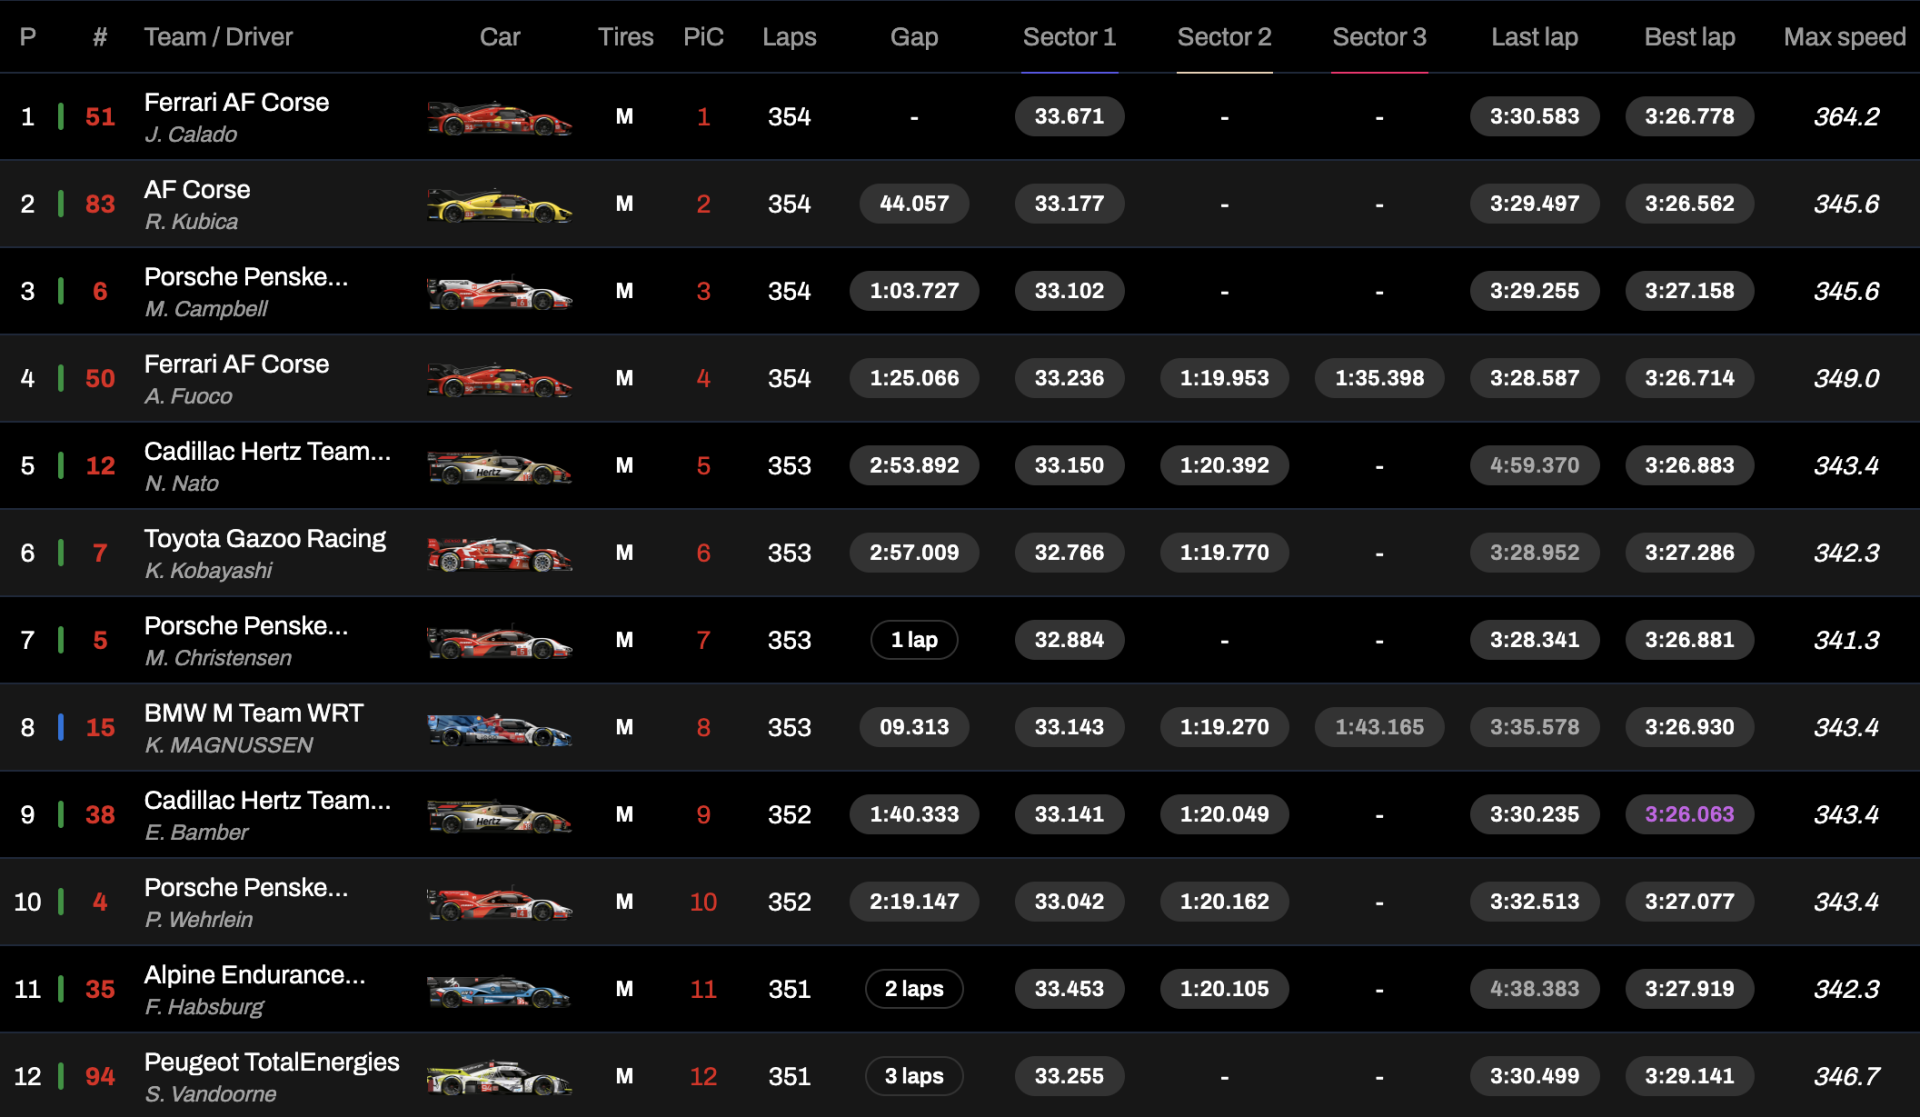Click the Sector 2 column header
Image resolution: width=1920 pixels, height=1117 pixels.
[x=1223, y=37]
